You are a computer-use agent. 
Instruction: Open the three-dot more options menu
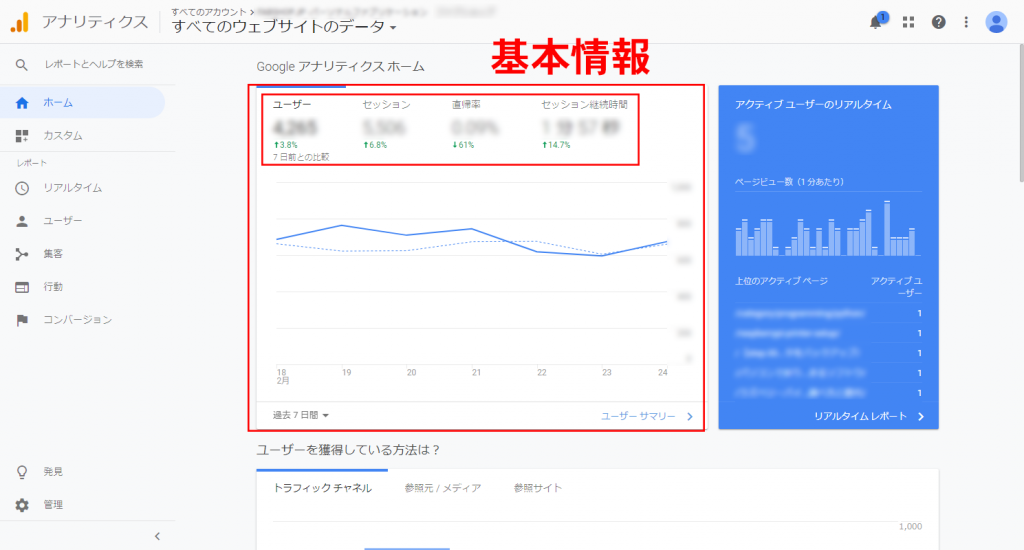[967, 22]
